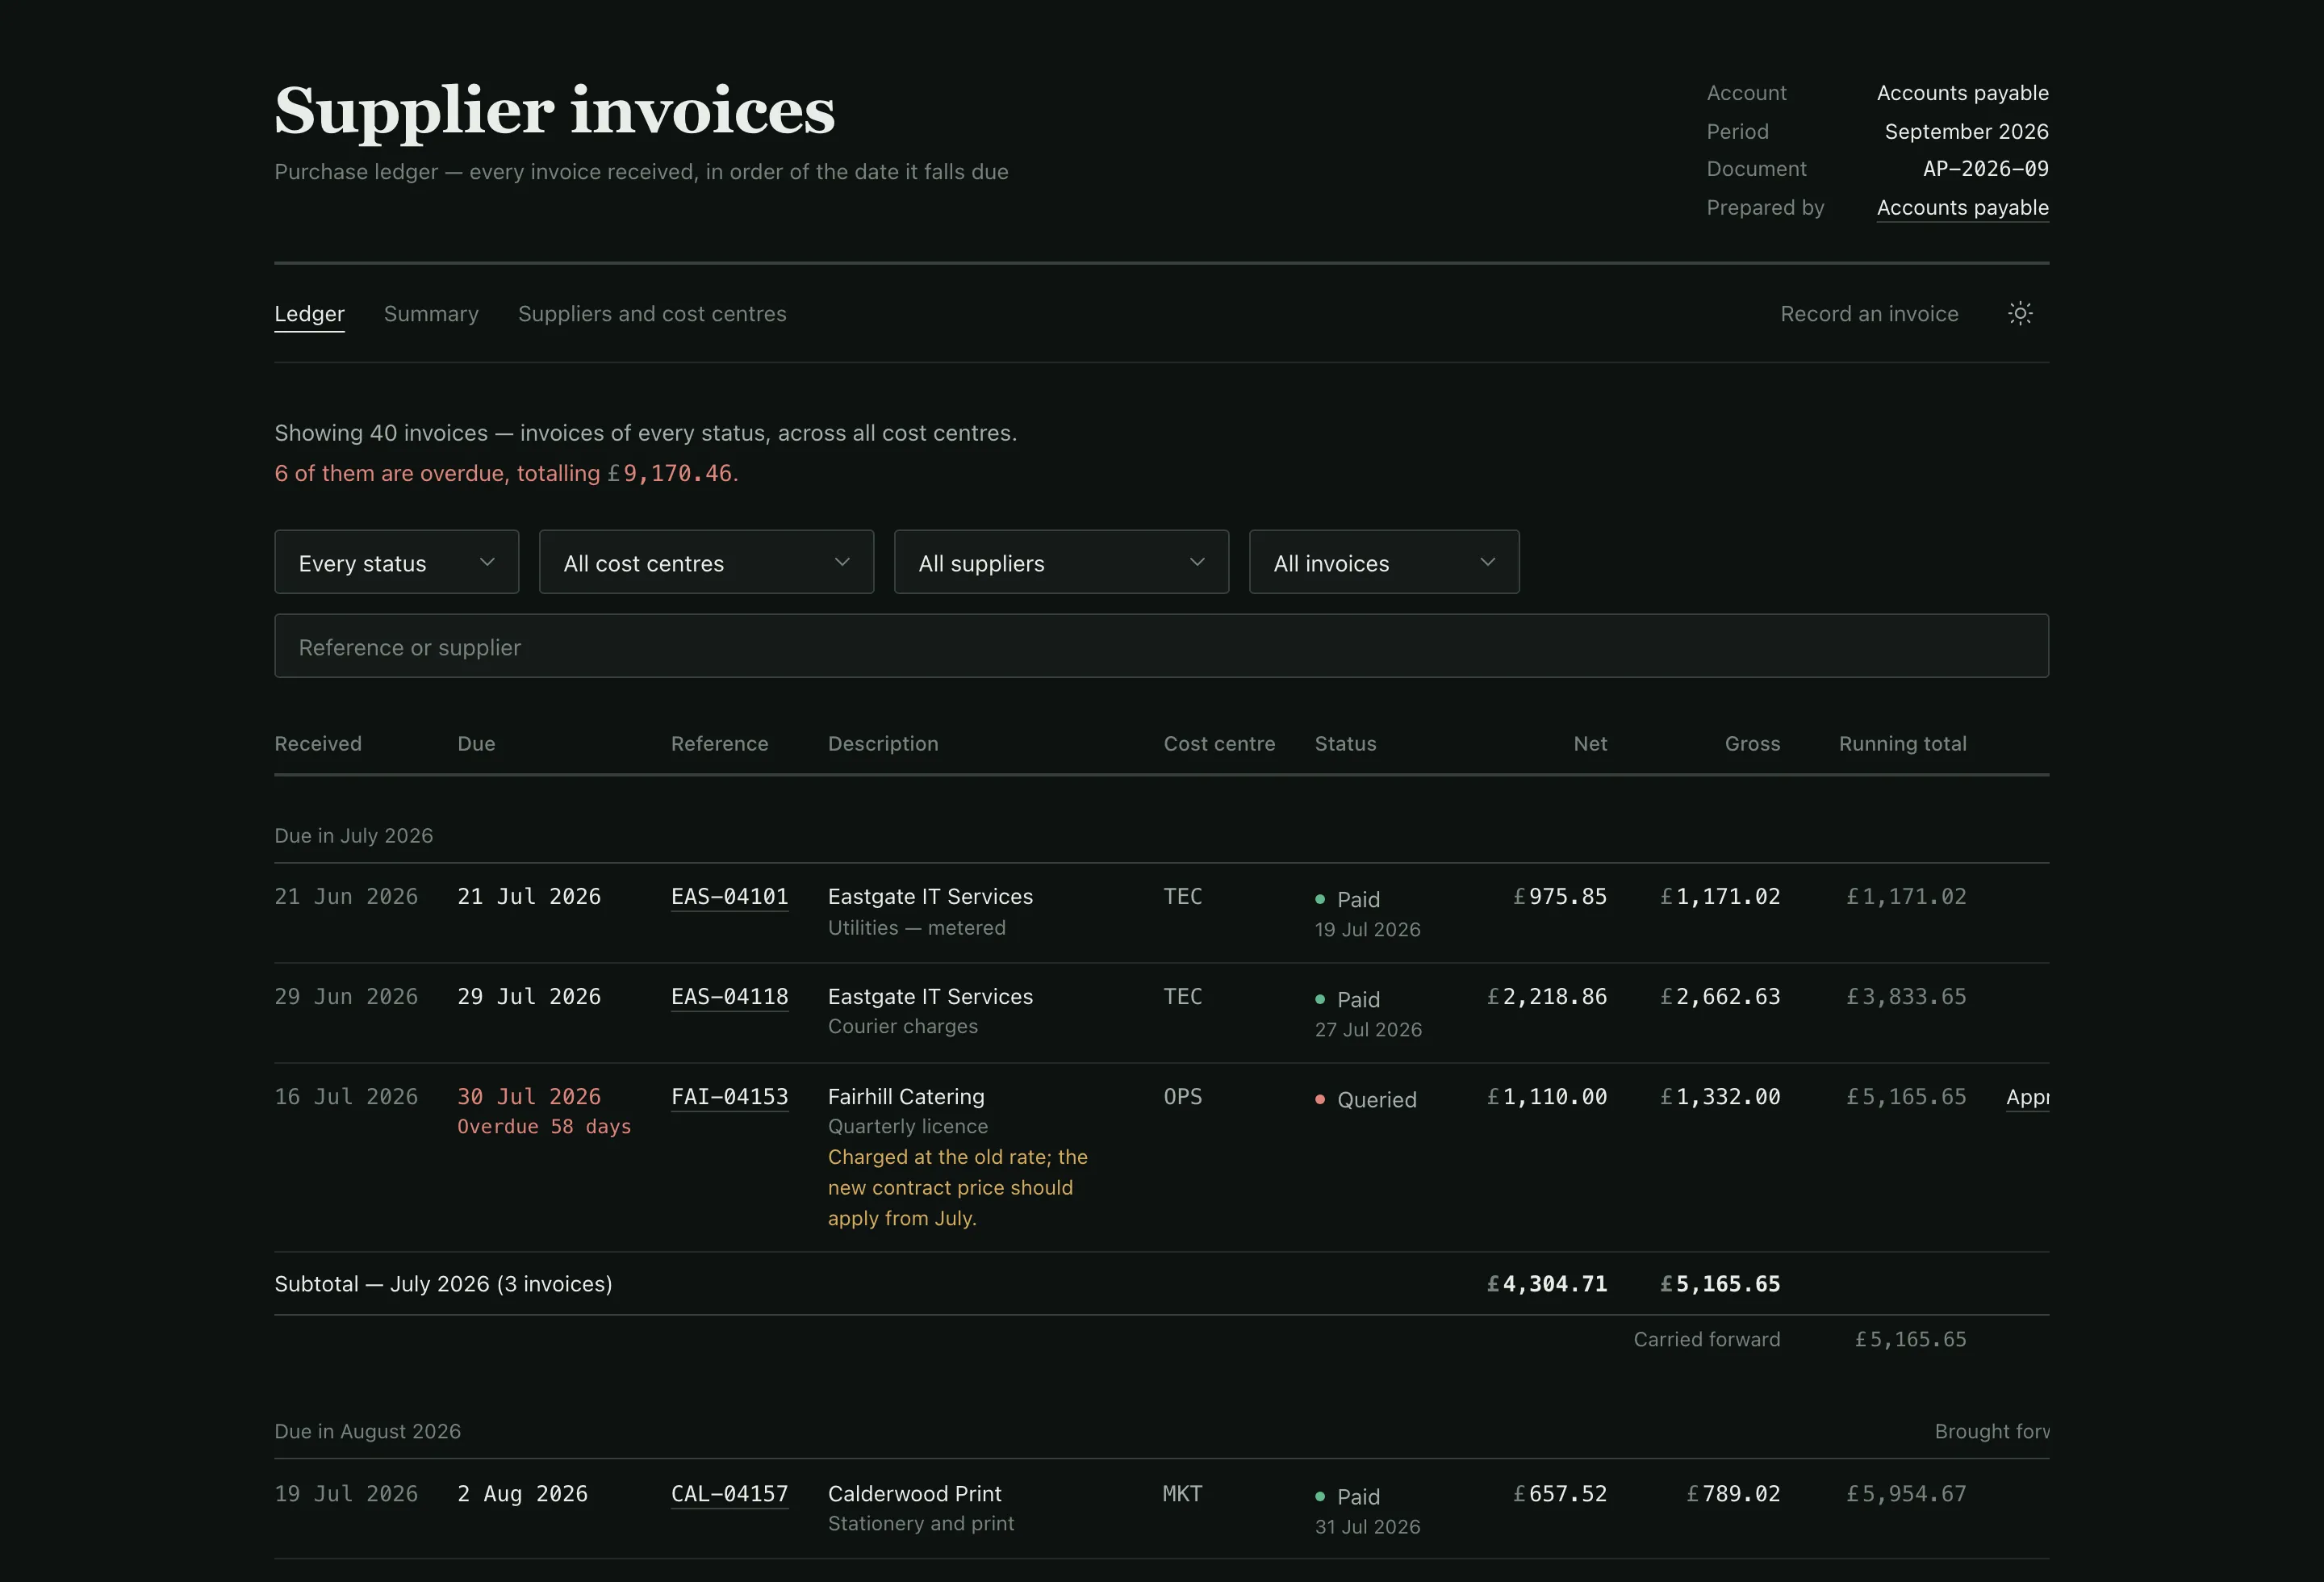Focus the Reference or supplier search field

(1162, 646)
